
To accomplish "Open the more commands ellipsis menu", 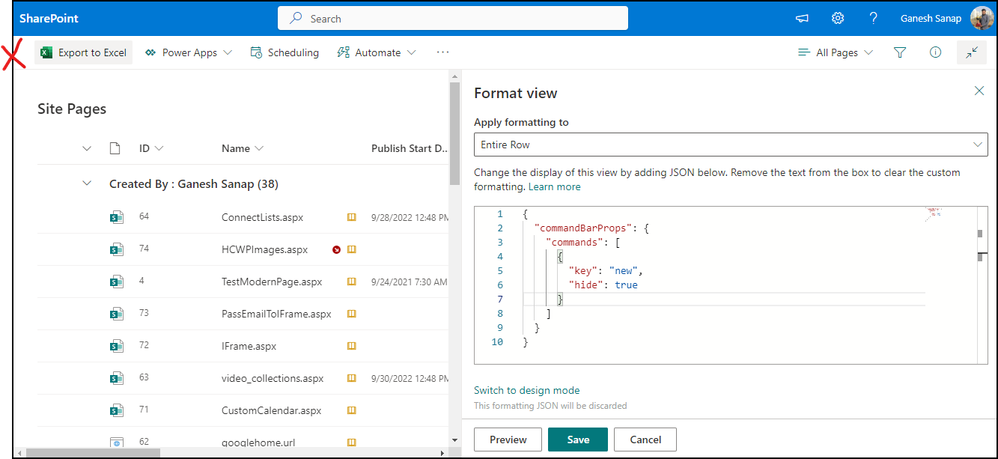I will pos(443,53).
